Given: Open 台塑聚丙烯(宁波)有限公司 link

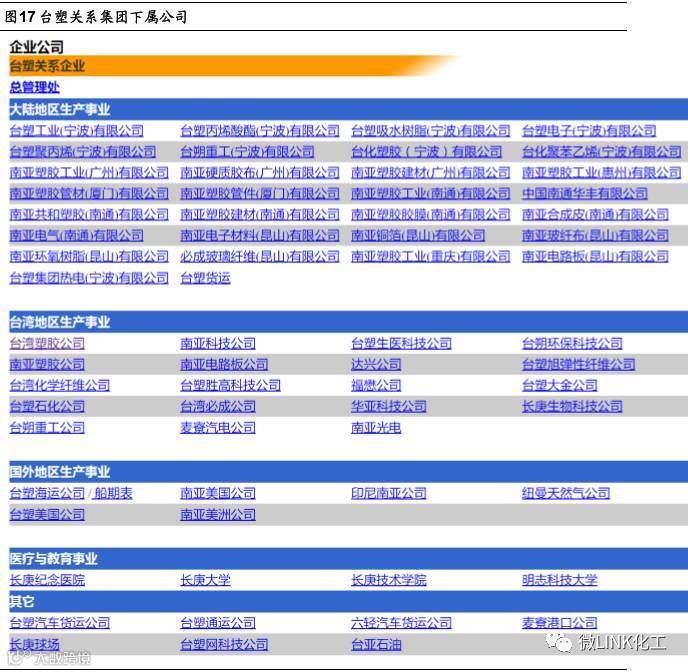Looking at the screenshot, I should [82, 152].
